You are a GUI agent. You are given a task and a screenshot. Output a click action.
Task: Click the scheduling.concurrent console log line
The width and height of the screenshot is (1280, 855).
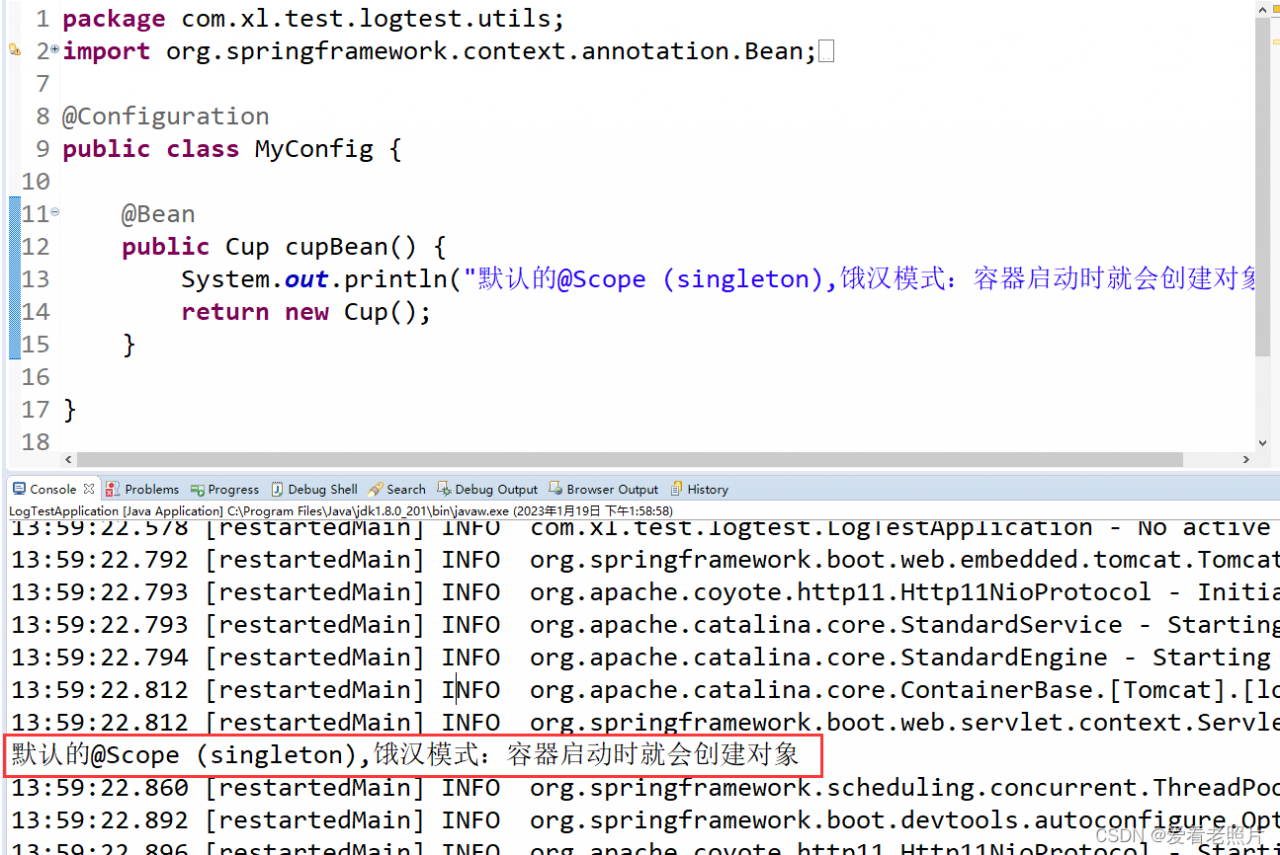coord(645,788)
